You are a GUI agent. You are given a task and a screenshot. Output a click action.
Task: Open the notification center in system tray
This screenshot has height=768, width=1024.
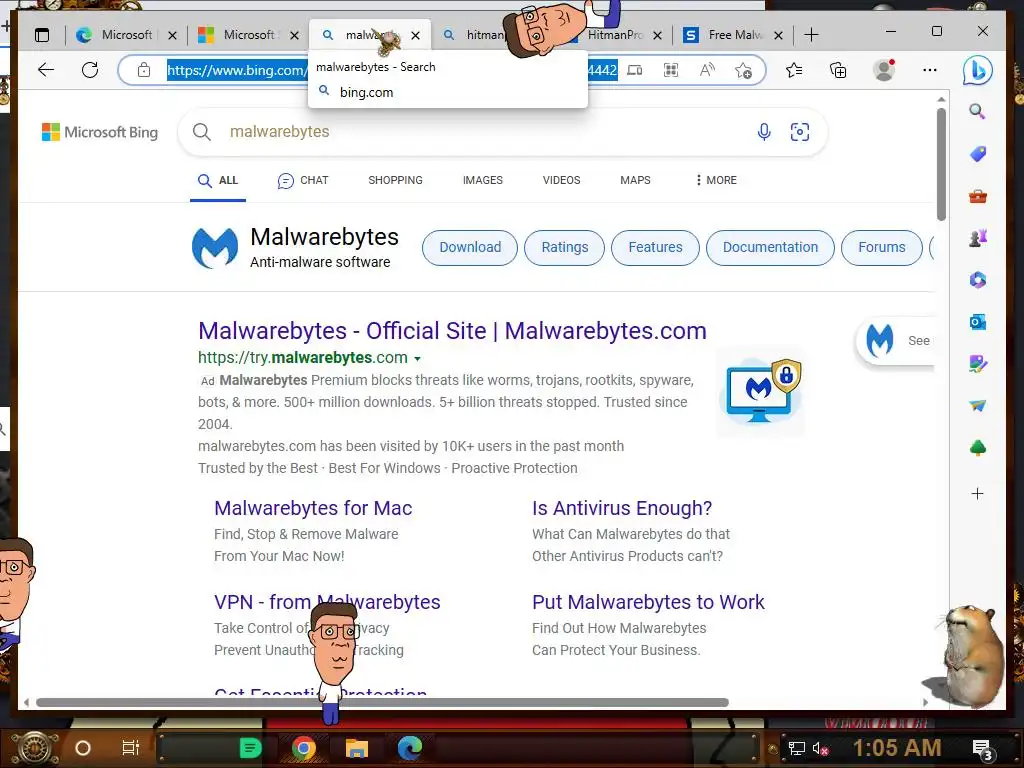pyautogui.click(x=982, y=749)
